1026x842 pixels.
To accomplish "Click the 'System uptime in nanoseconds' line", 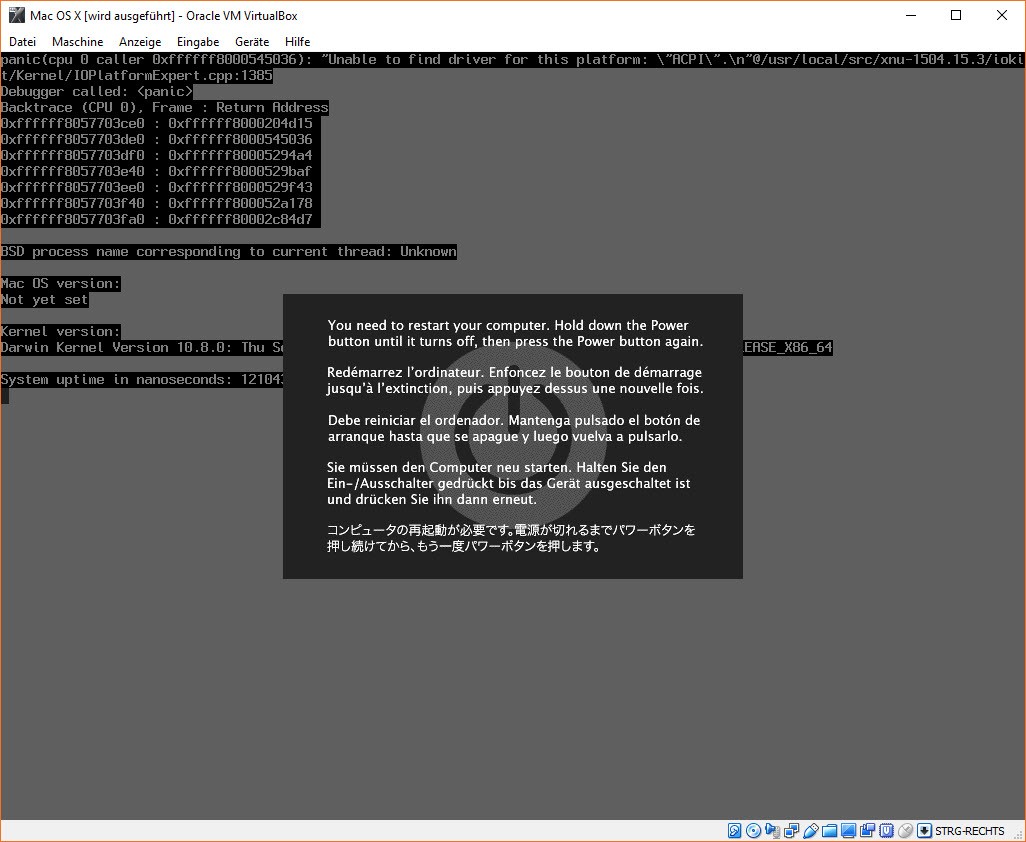I will click(x=142, y=379).
